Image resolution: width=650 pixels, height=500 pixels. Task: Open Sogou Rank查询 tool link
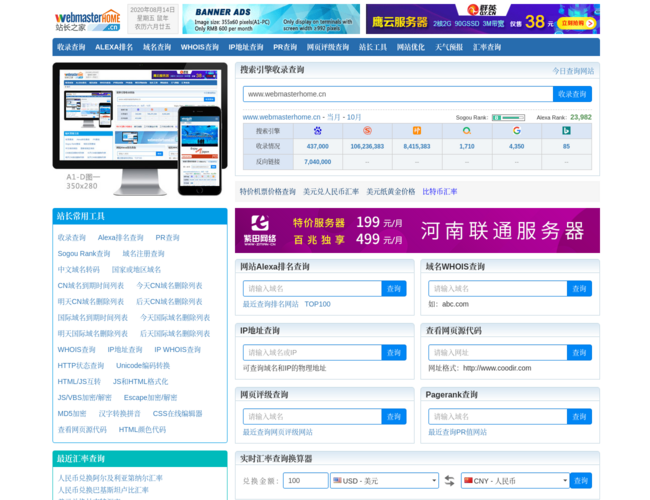84,254
